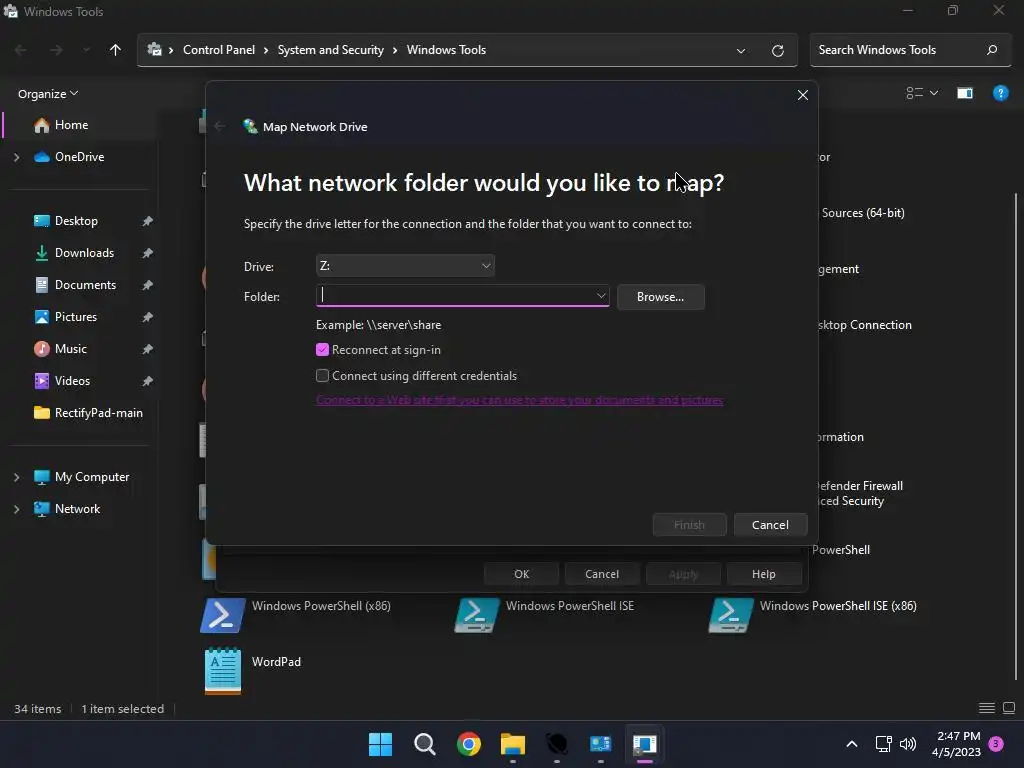Viewport: 1024px width, 768px height.
Task: Click the address bar root icon
Action: (154, 50)
